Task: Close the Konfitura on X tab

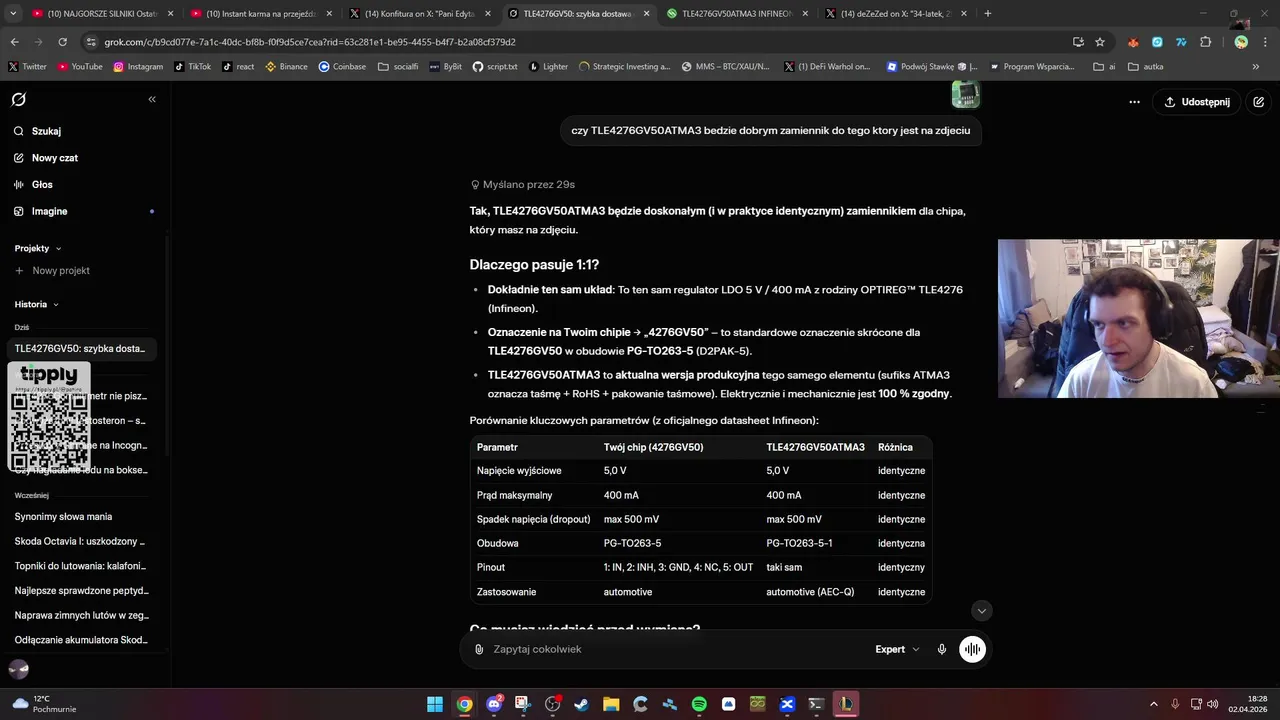Action: coord(487,14)
